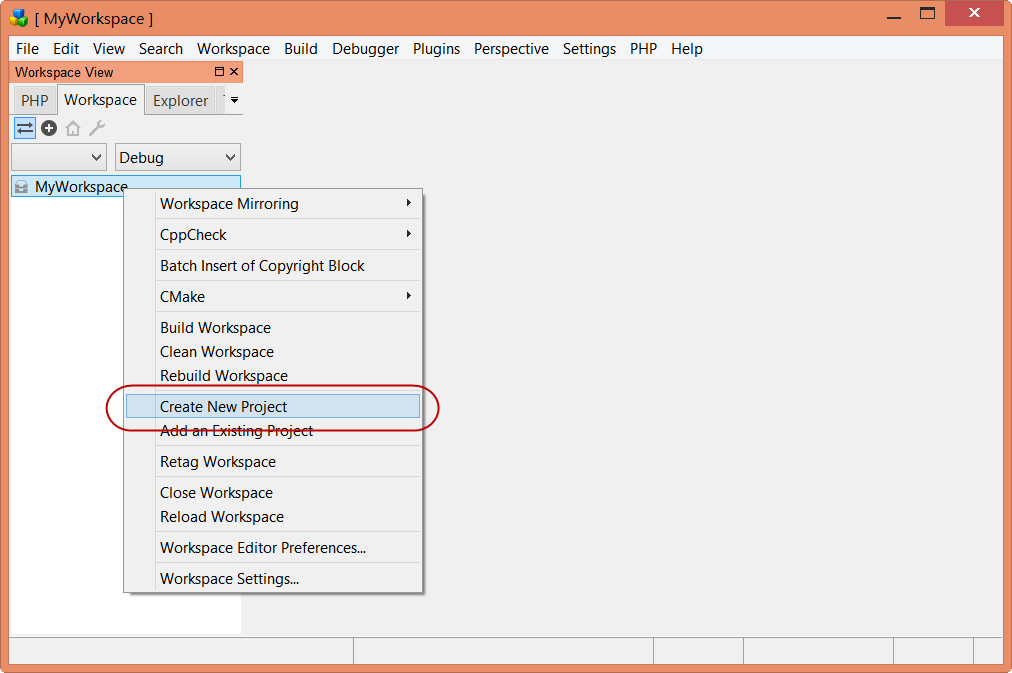Open the Edit menu
The height and width of the screenshot is (673, 1012).
click(66, 49)
